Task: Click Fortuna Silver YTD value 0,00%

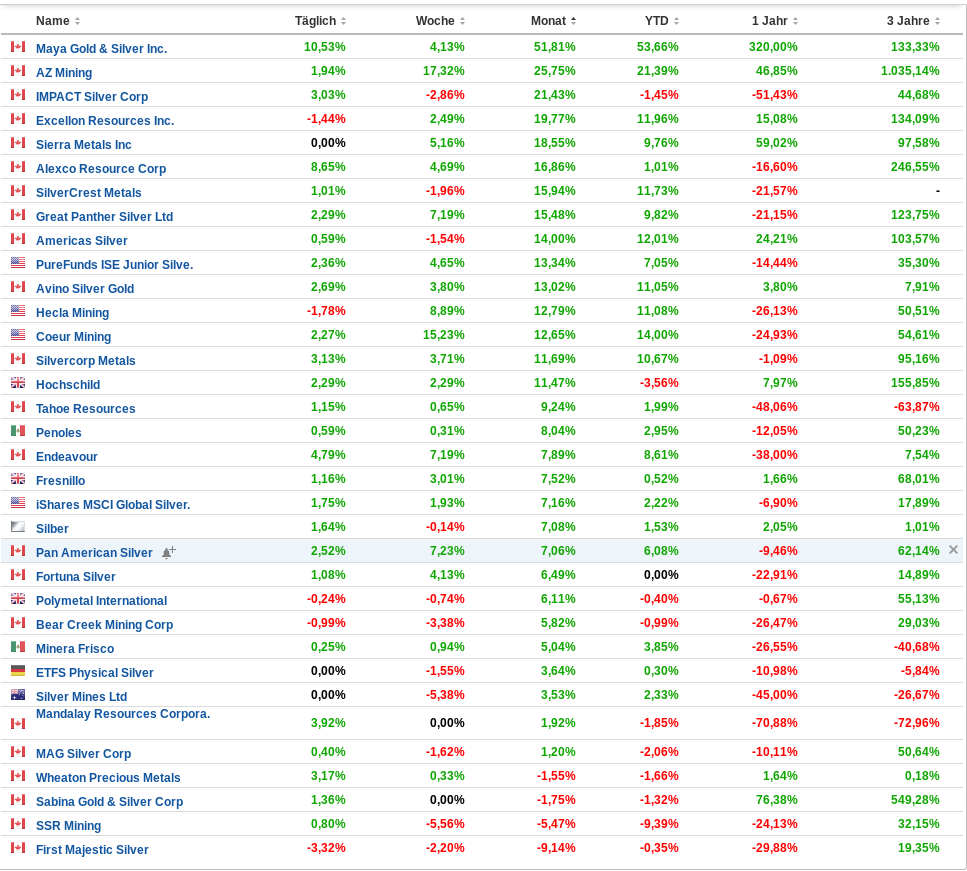Action: click(661, 575)
